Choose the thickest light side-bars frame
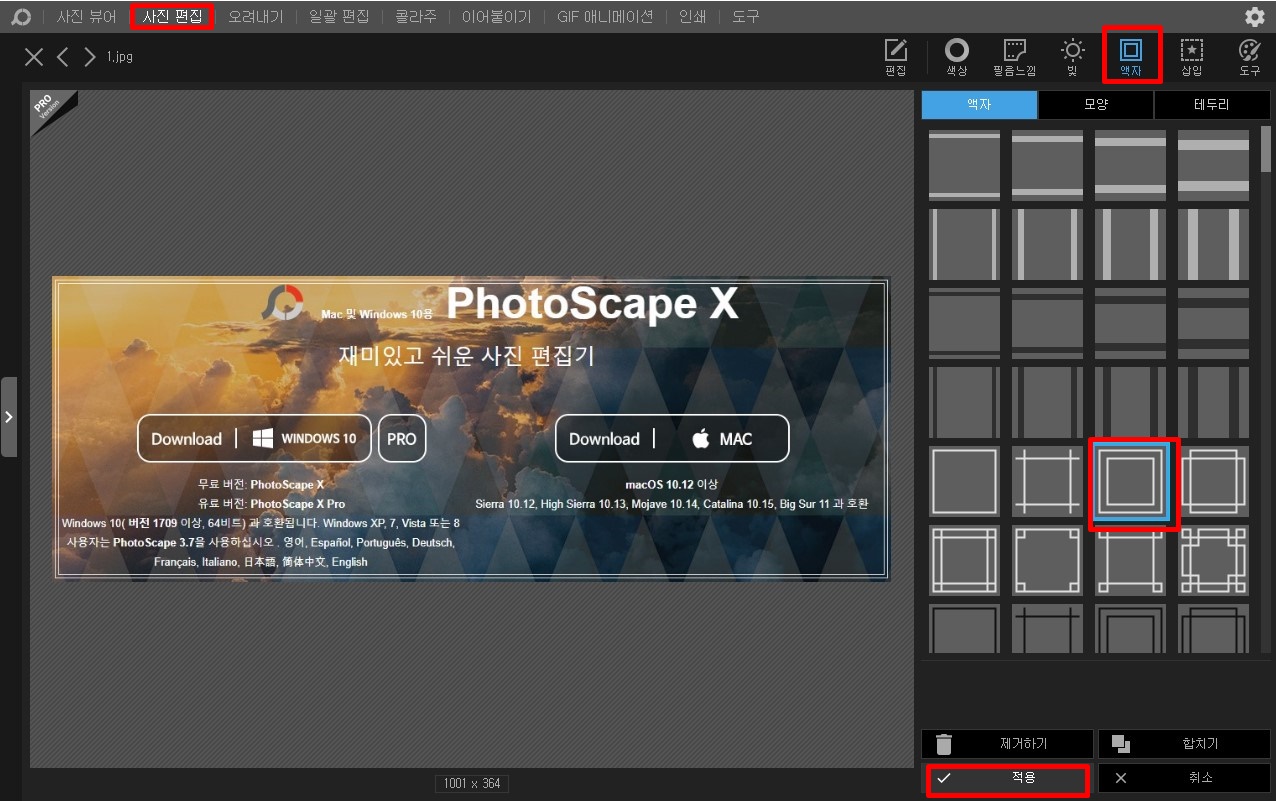The width and height of the screenshot is (1276, 801). (x=1213, y=244)
